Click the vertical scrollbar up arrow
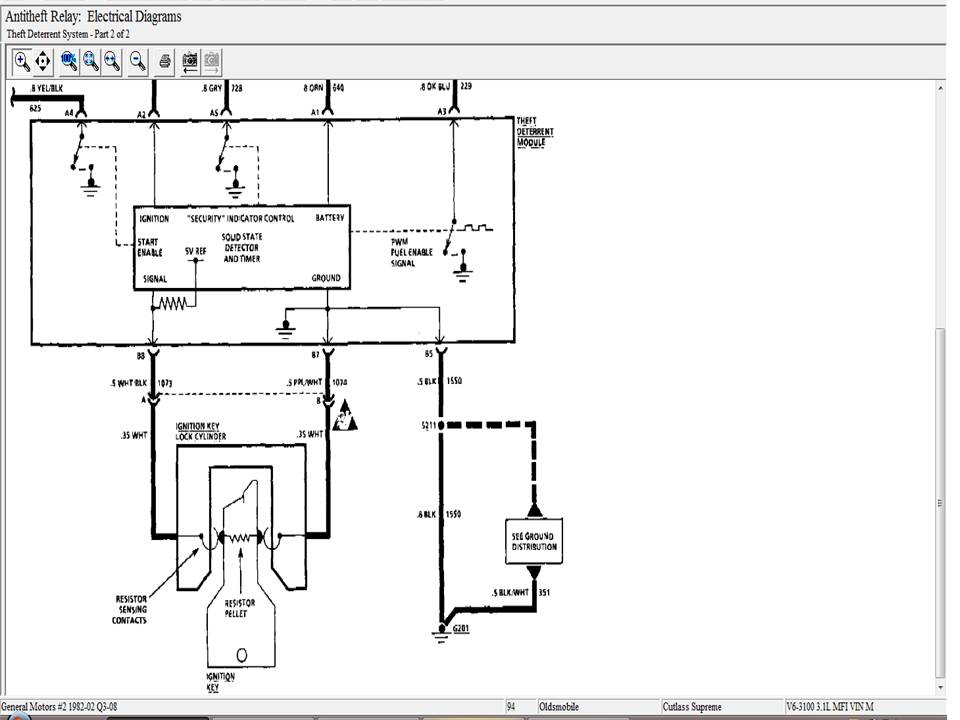The width and height of the screenshot is (960, 720). point(940,89)
